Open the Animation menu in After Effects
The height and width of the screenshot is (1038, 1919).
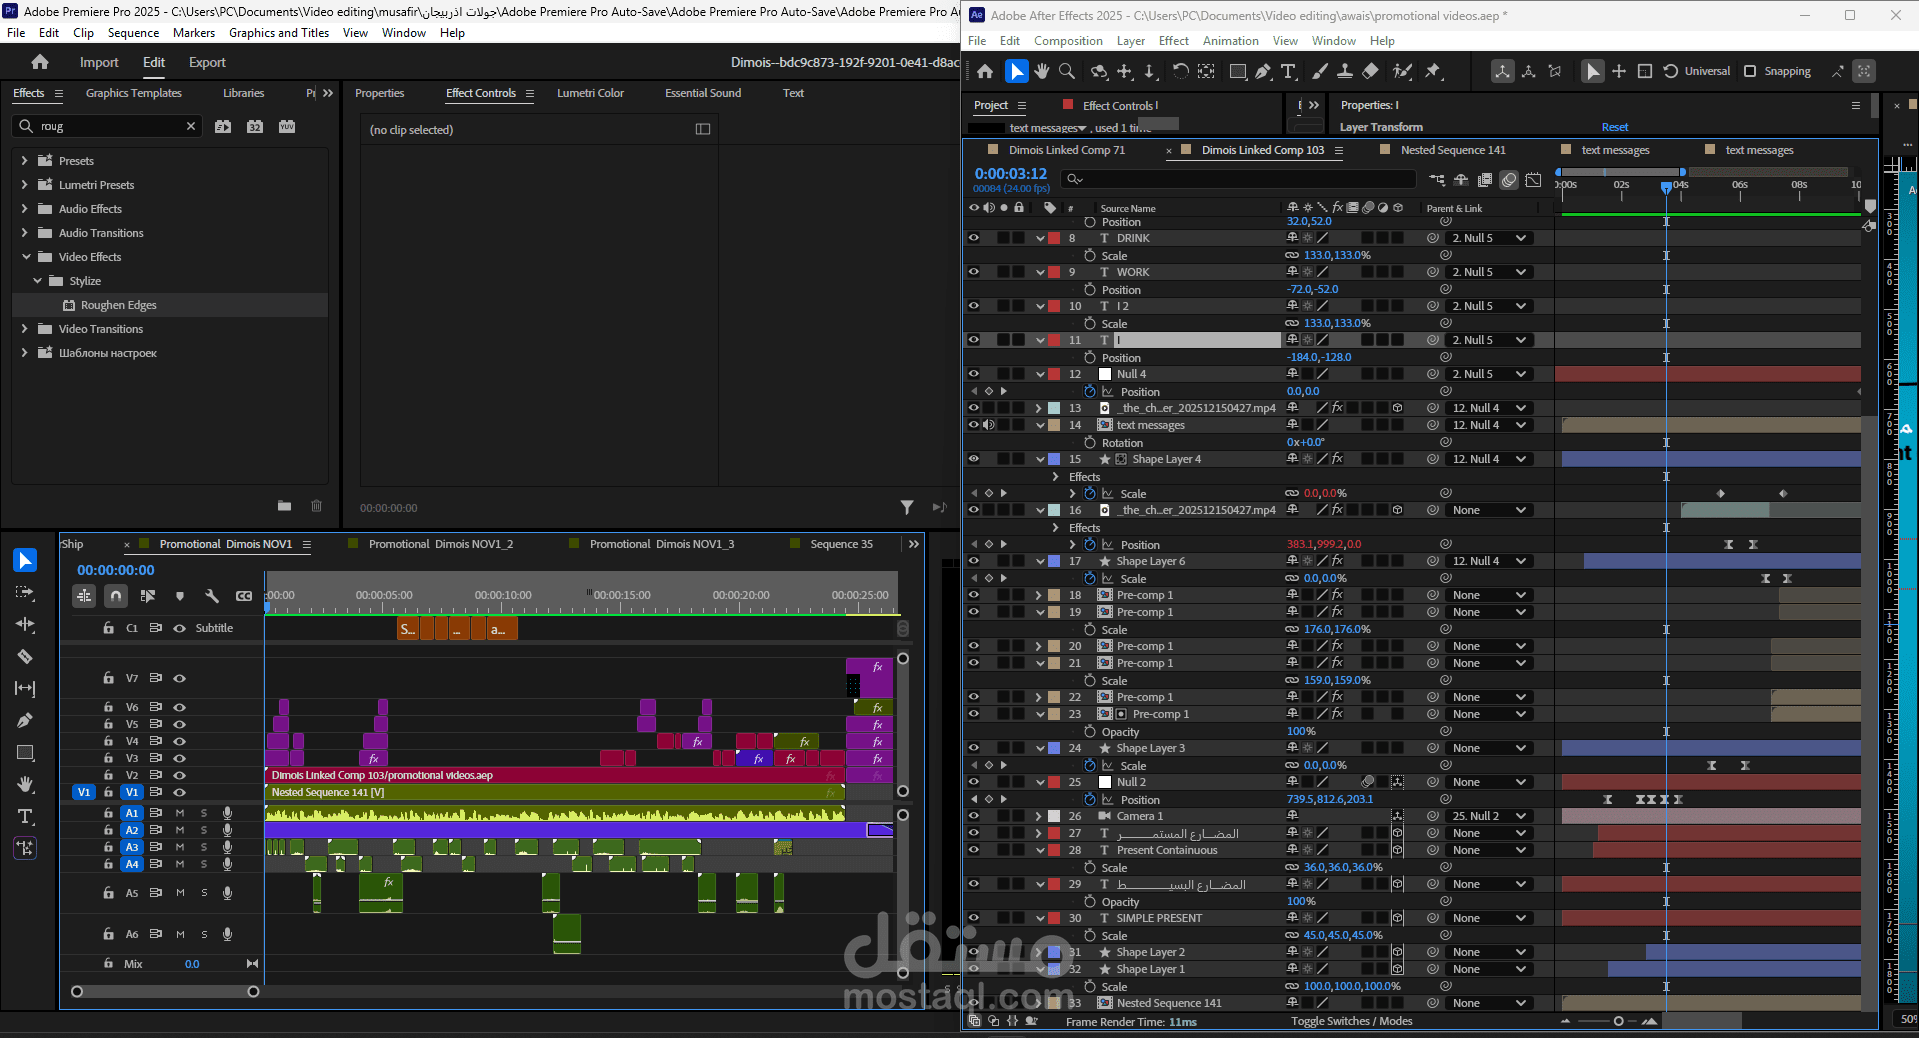click(1230, 41)
